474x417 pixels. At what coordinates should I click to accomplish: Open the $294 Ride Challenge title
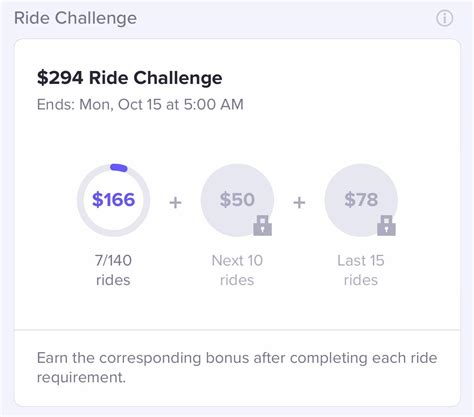[129, 78]
